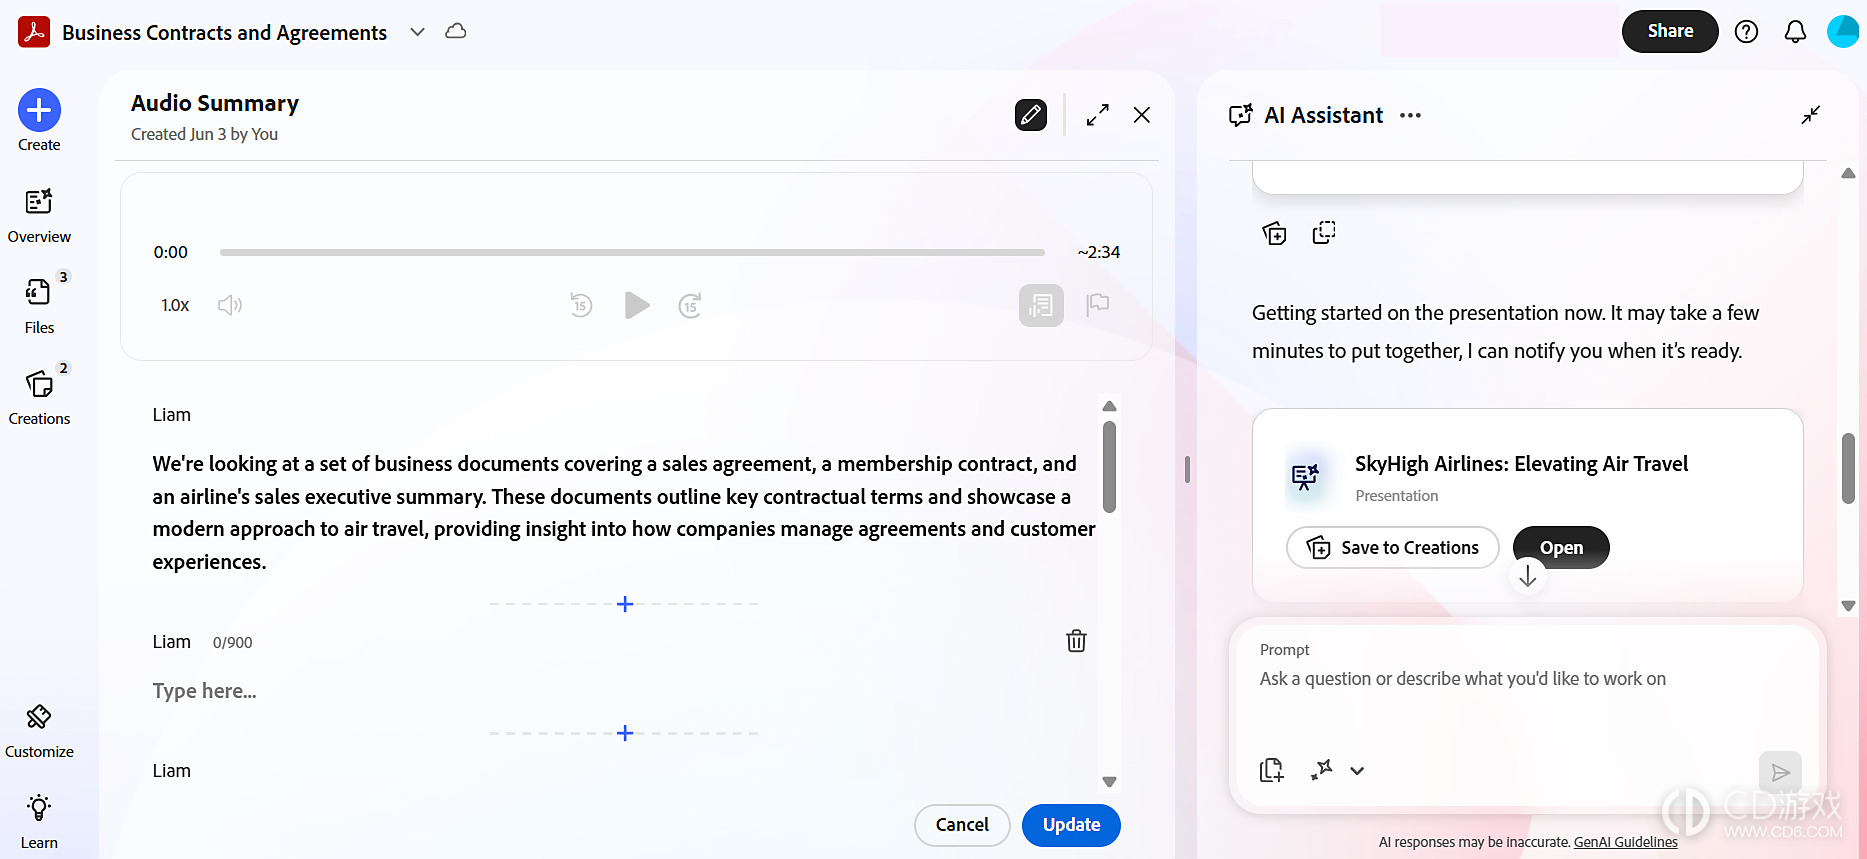Click the cloud sync status icon

coord(456,31)
